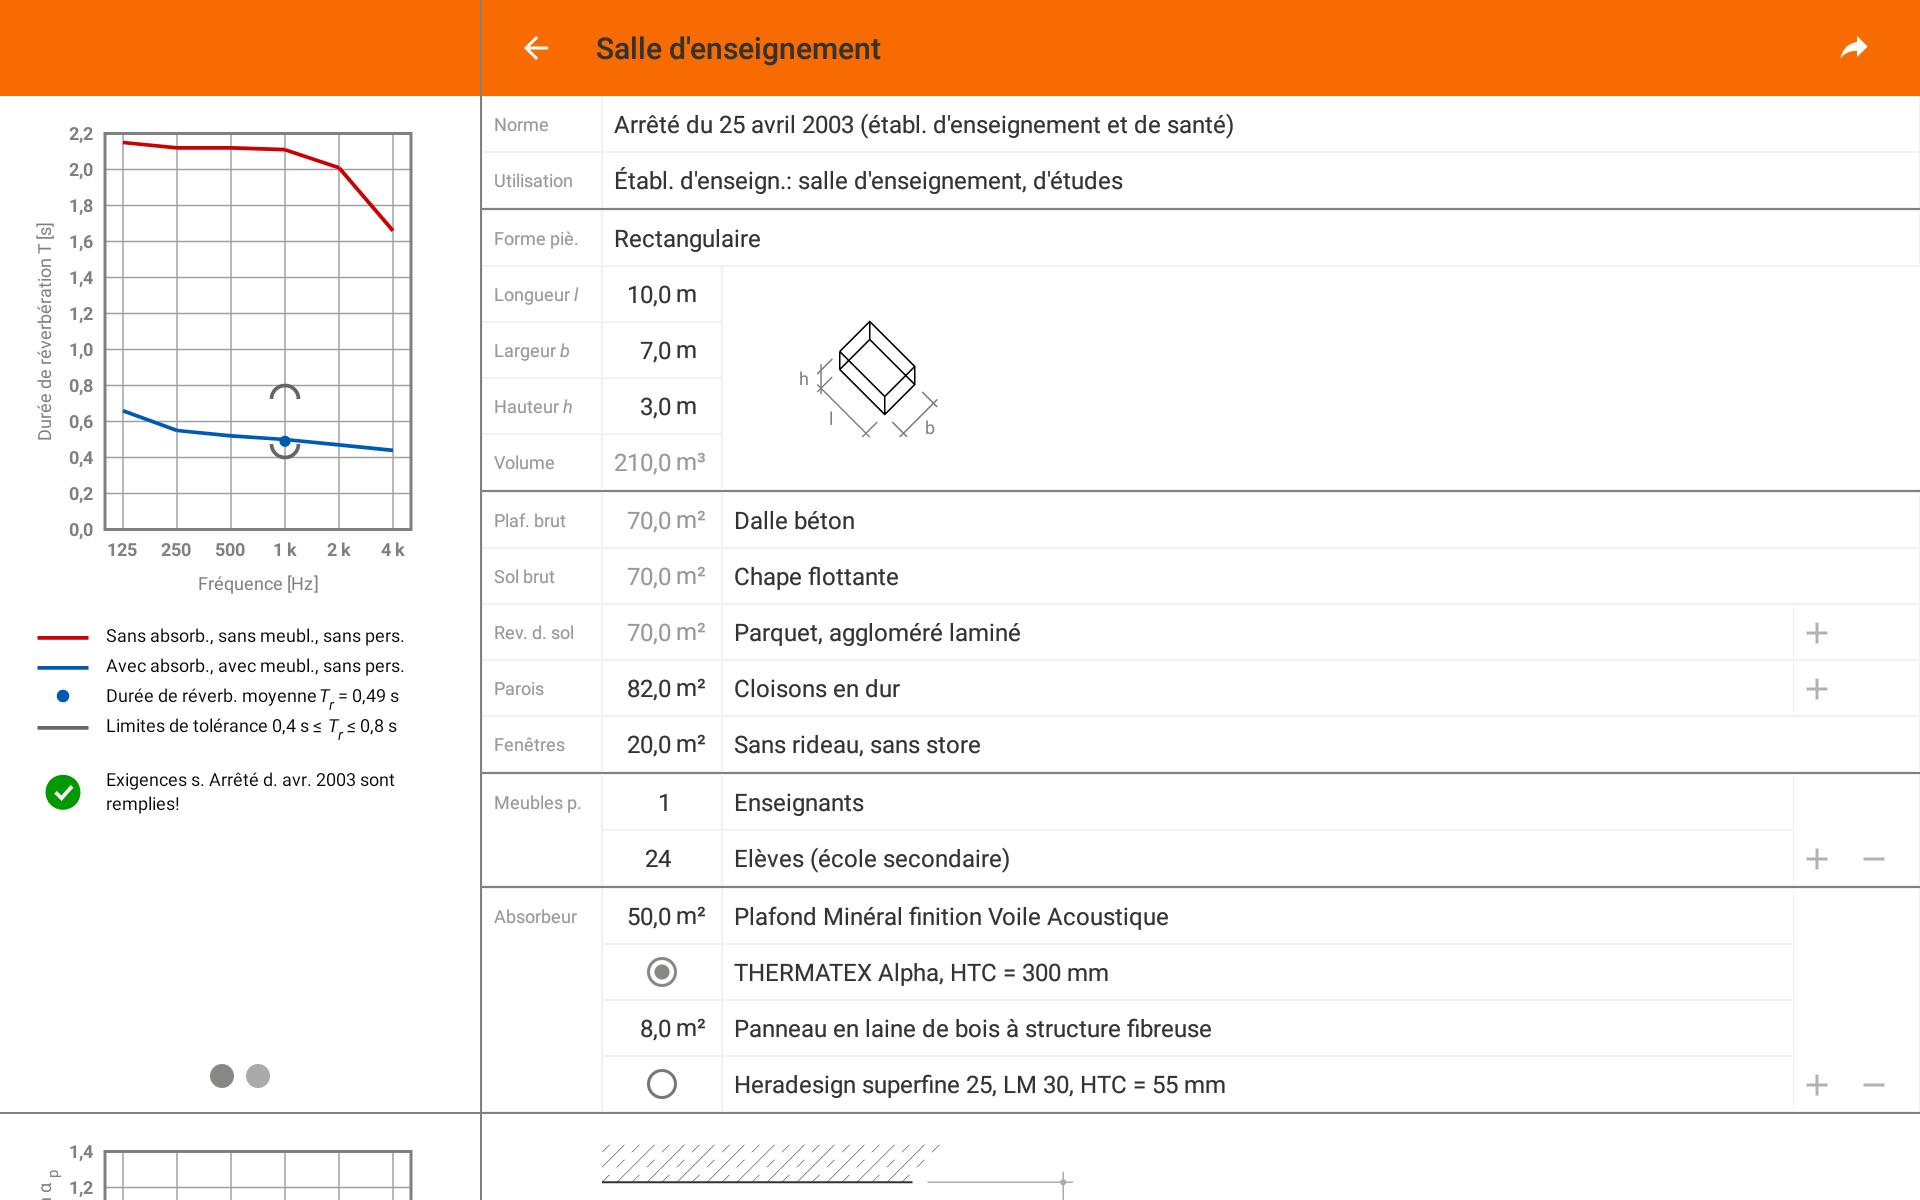Add absorber with plus icon
This screenshot has height=1200, width=1920.
pos(1816,1085)
